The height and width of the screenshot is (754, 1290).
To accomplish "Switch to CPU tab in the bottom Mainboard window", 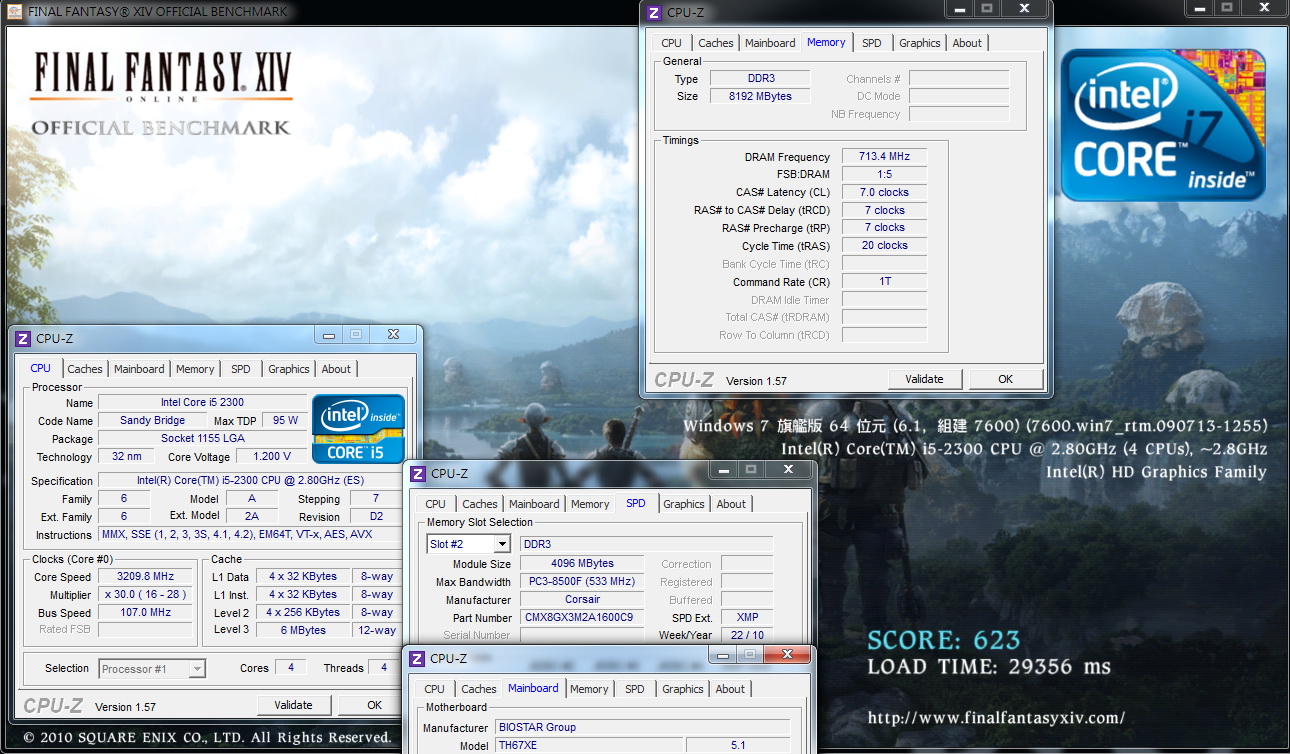I will pos(435,689).
